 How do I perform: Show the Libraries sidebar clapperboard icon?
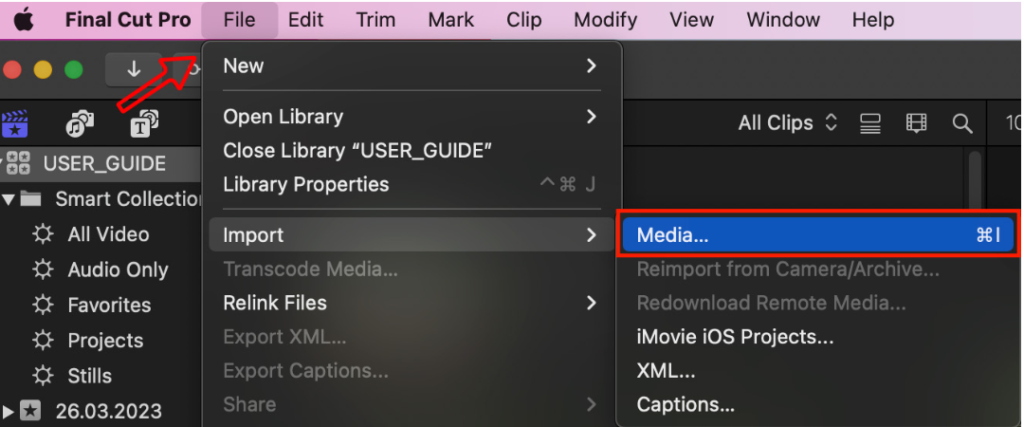(15, 123)
